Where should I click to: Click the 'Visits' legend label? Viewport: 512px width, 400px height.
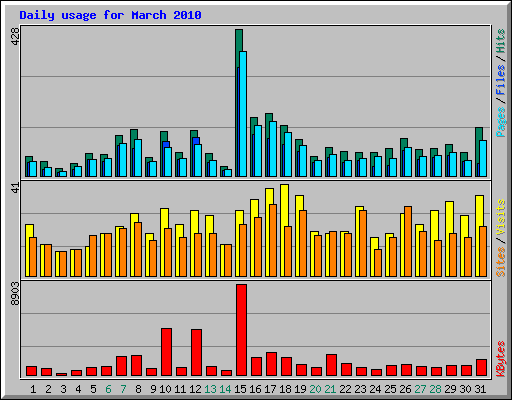(501, 217)
